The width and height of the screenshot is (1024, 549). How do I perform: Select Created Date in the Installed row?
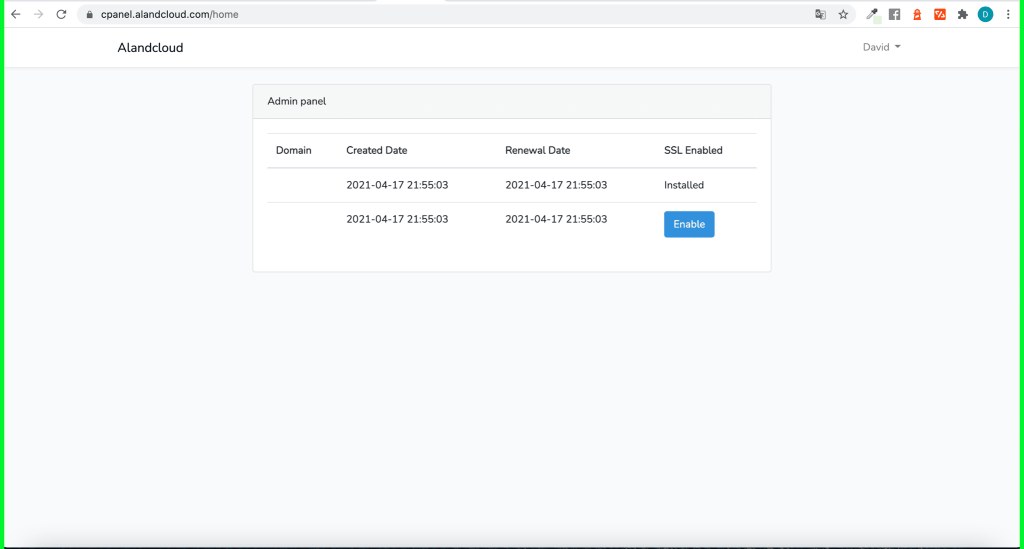click(397, 185)
